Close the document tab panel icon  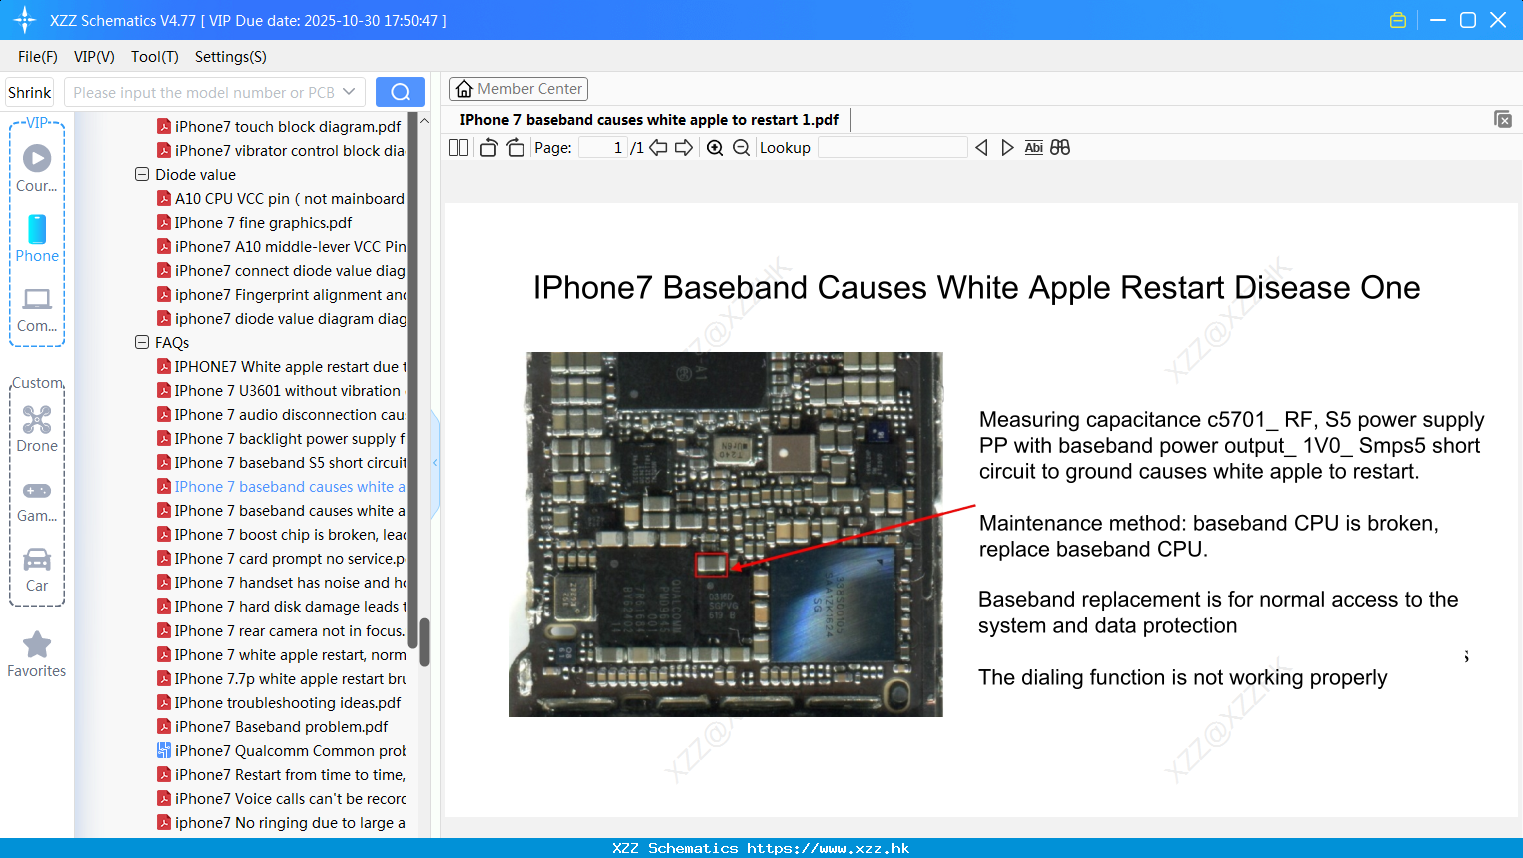[1503, 119]
